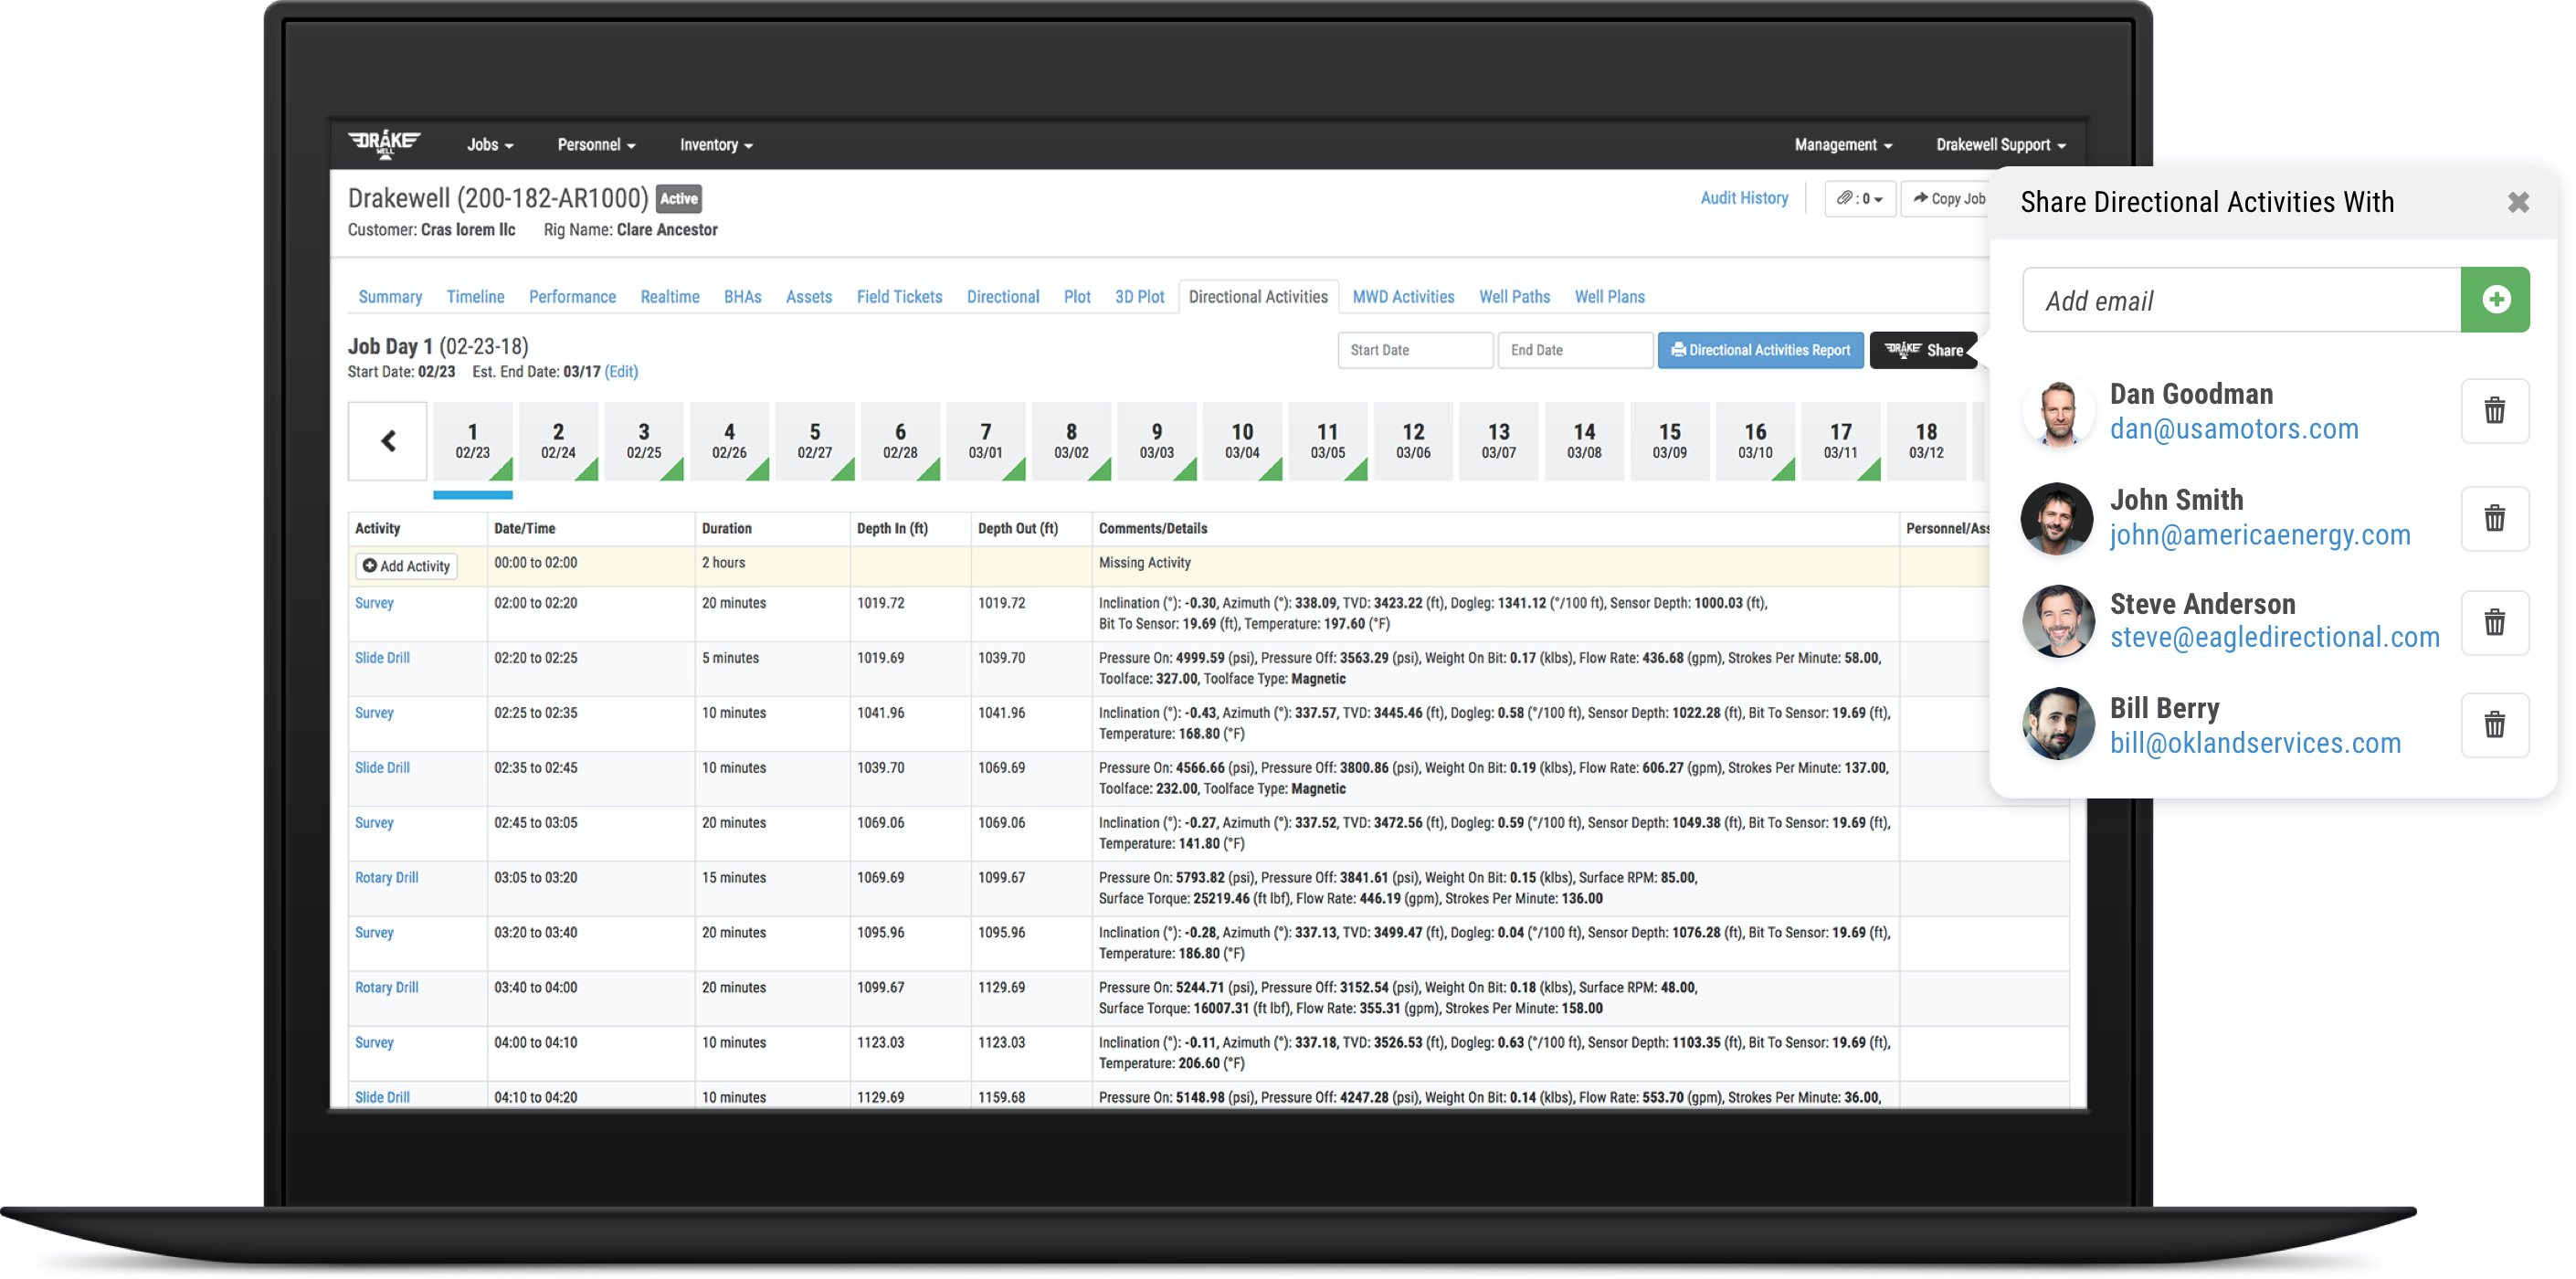
Task: Click the Add Activity button
Action: click(x=406, y=566)
